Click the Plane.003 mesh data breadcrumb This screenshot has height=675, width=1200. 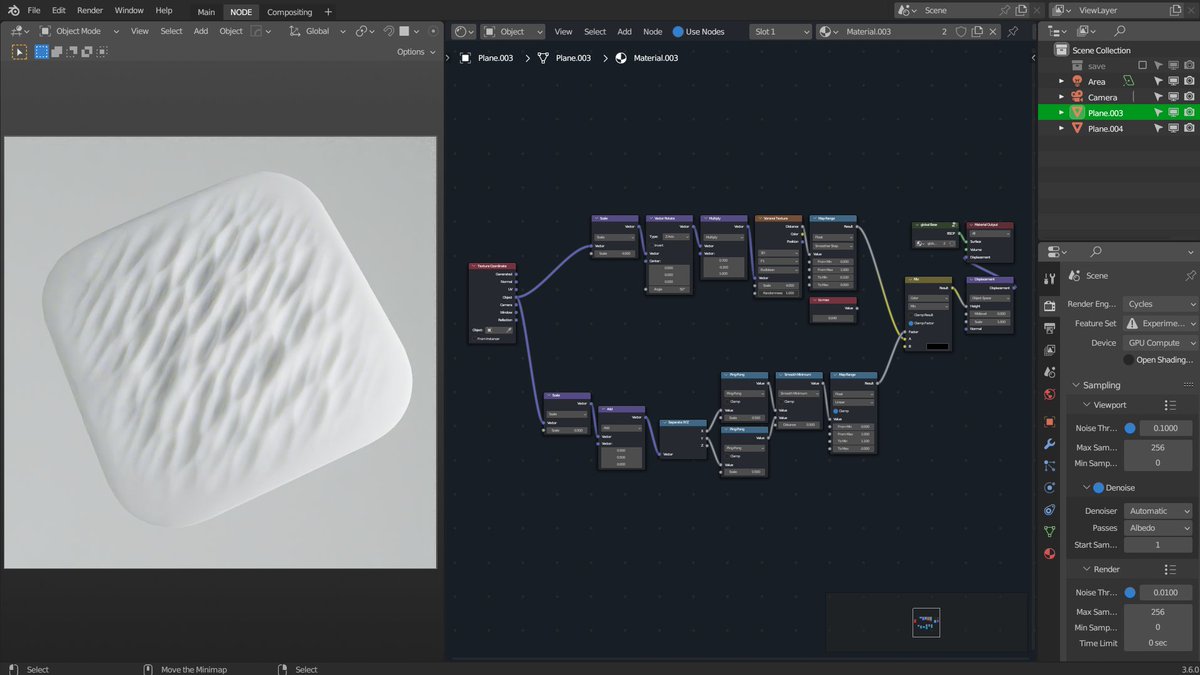click(565, 58)
